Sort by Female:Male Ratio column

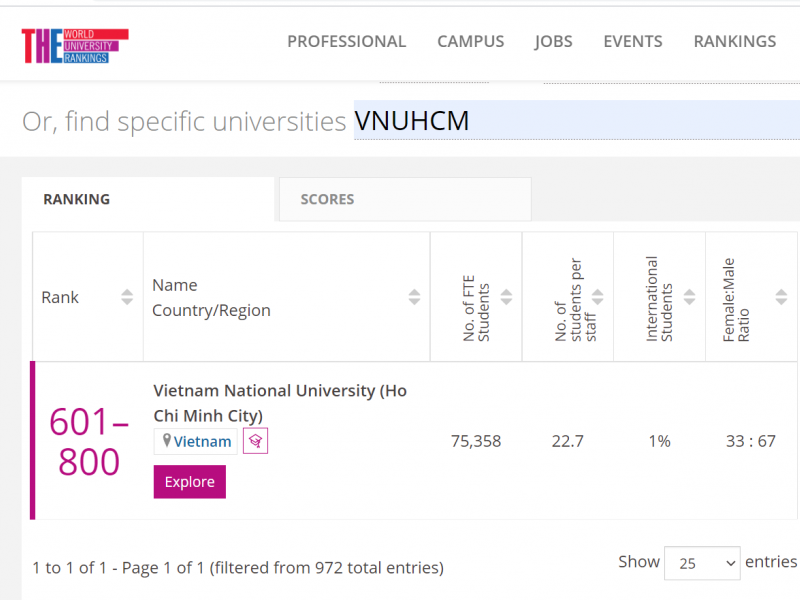pos(779,295)
